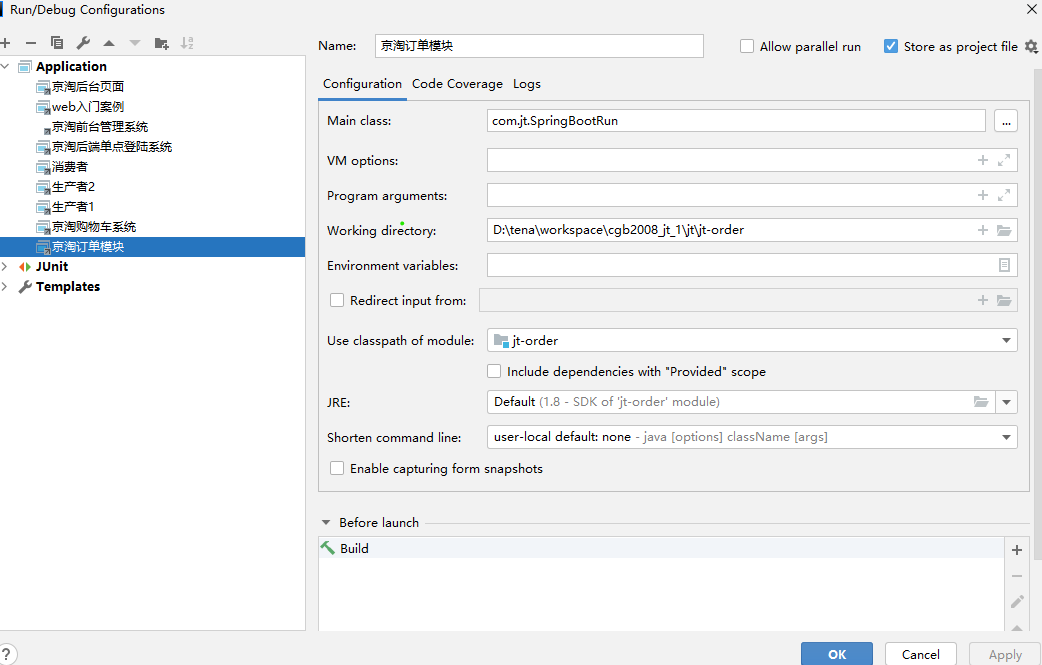Add new configuration with plus icon
1042x665 pixels.
(5, 43)
